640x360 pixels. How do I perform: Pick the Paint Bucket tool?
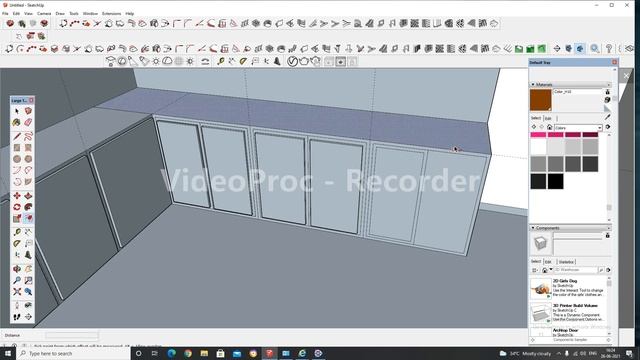(17, 122)
